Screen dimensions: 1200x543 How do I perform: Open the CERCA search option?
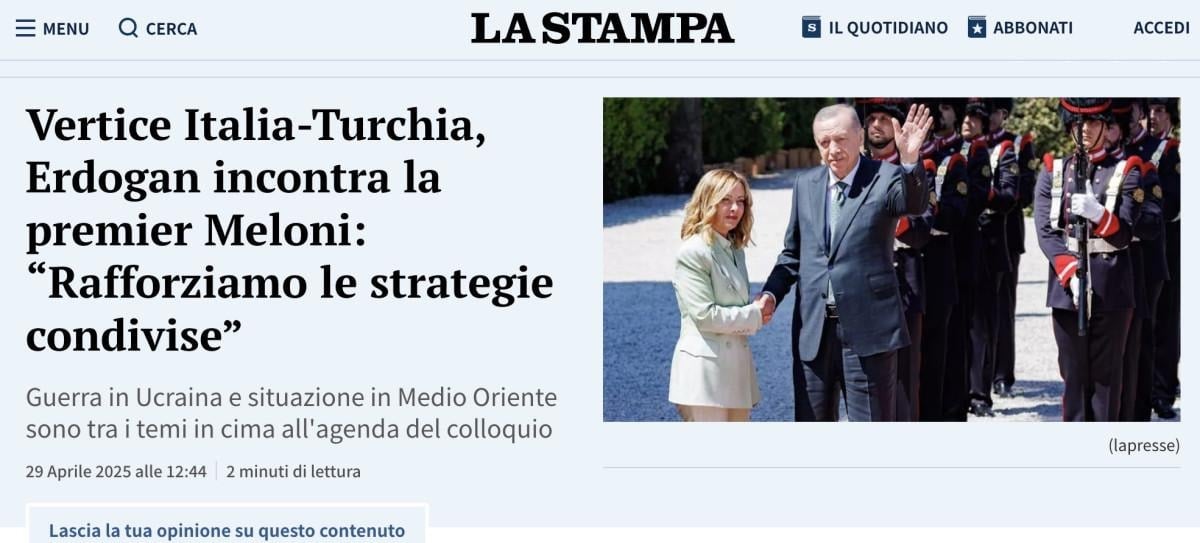pos(171,29)
